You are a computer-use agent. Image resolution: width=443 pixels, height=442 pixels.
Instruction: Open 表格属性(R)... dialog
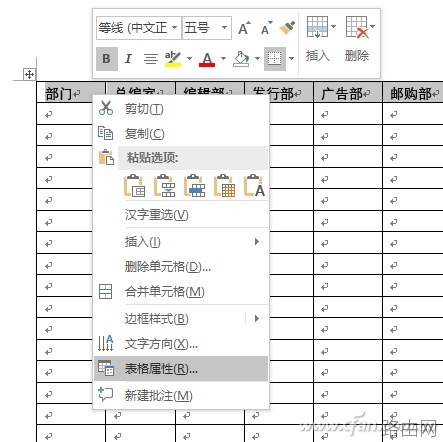click(180, 369)
